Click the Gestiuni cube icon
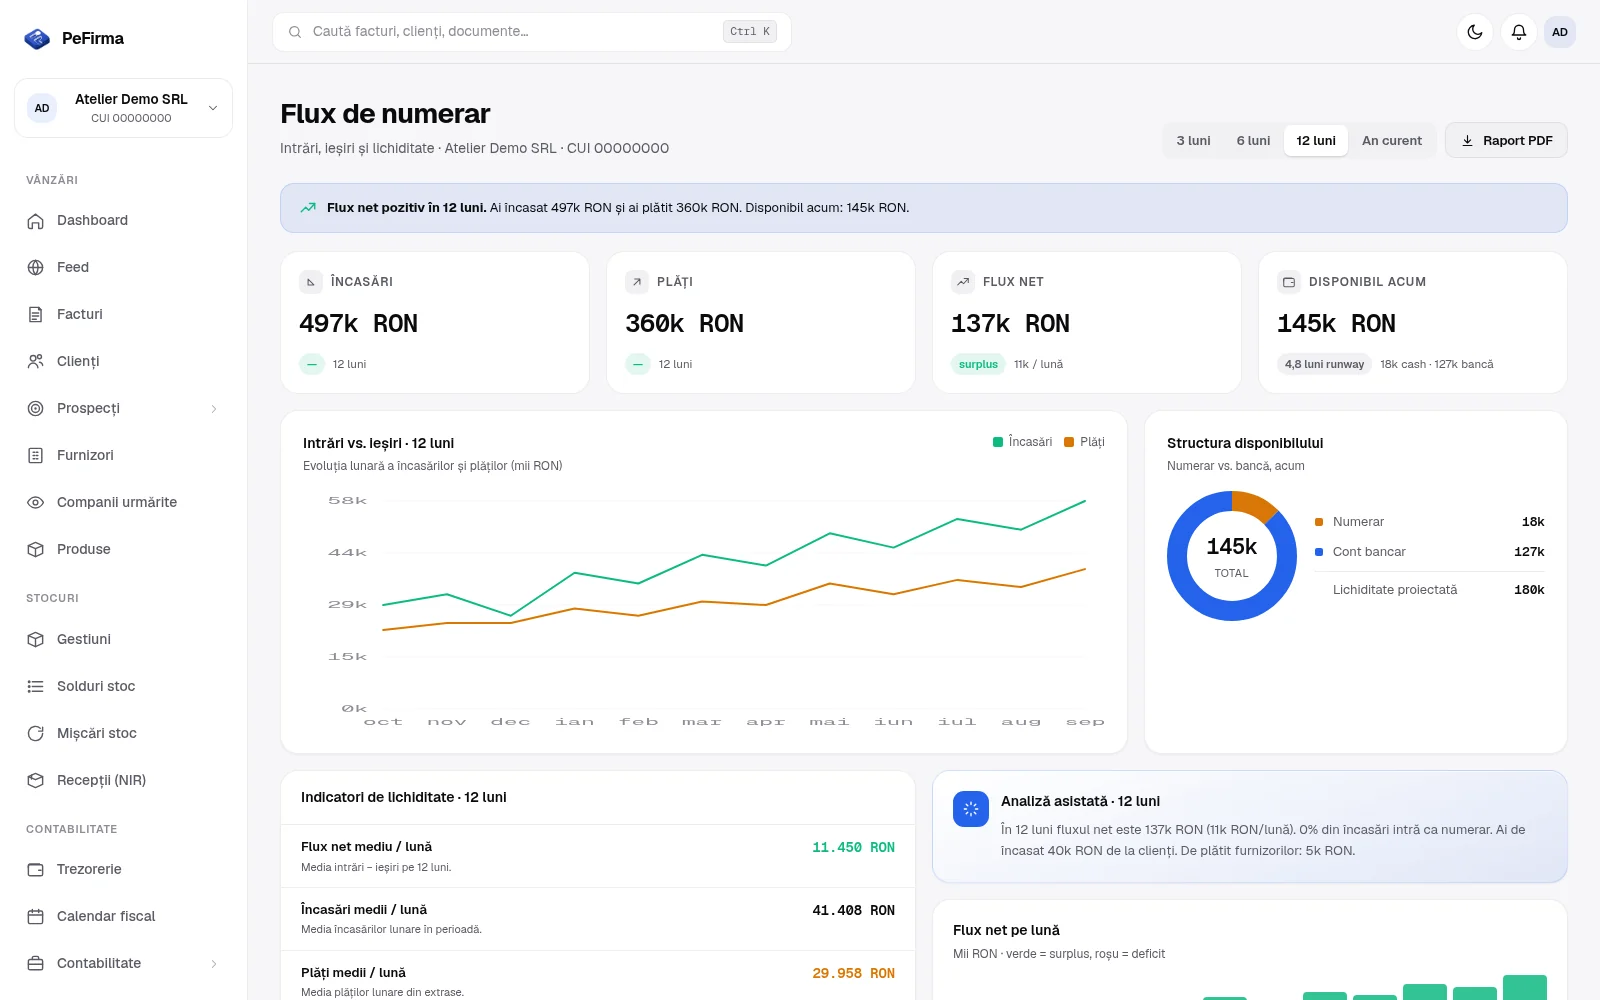 [36, 640]
